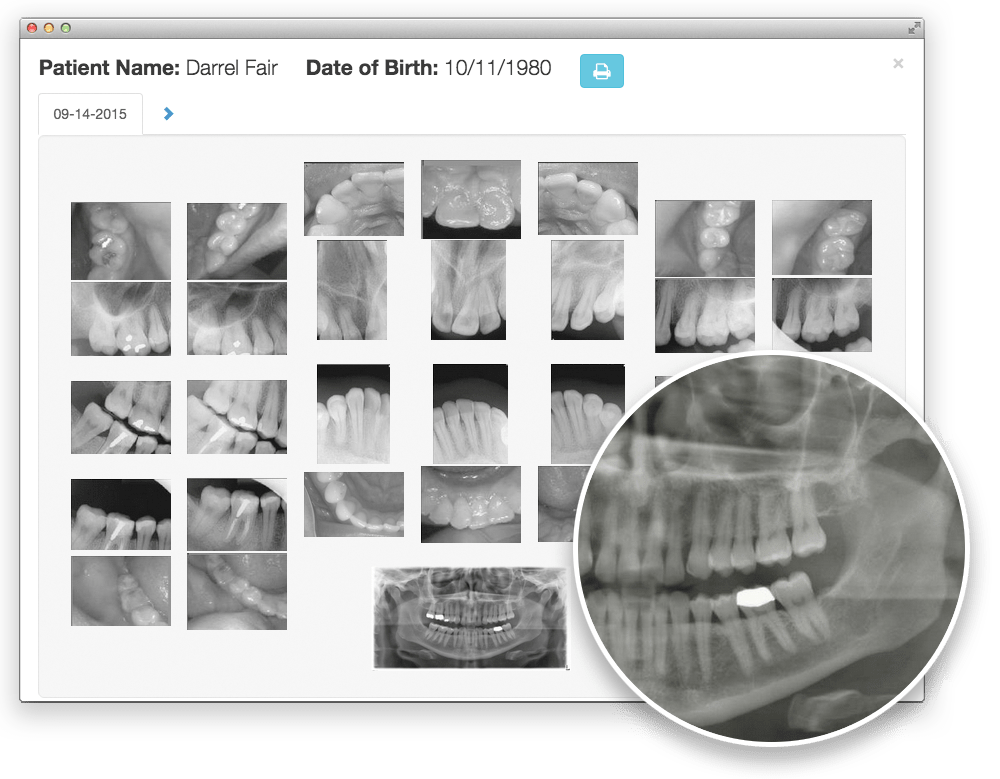
Task: Close the patient viewer with X
Action: point(898,63)
